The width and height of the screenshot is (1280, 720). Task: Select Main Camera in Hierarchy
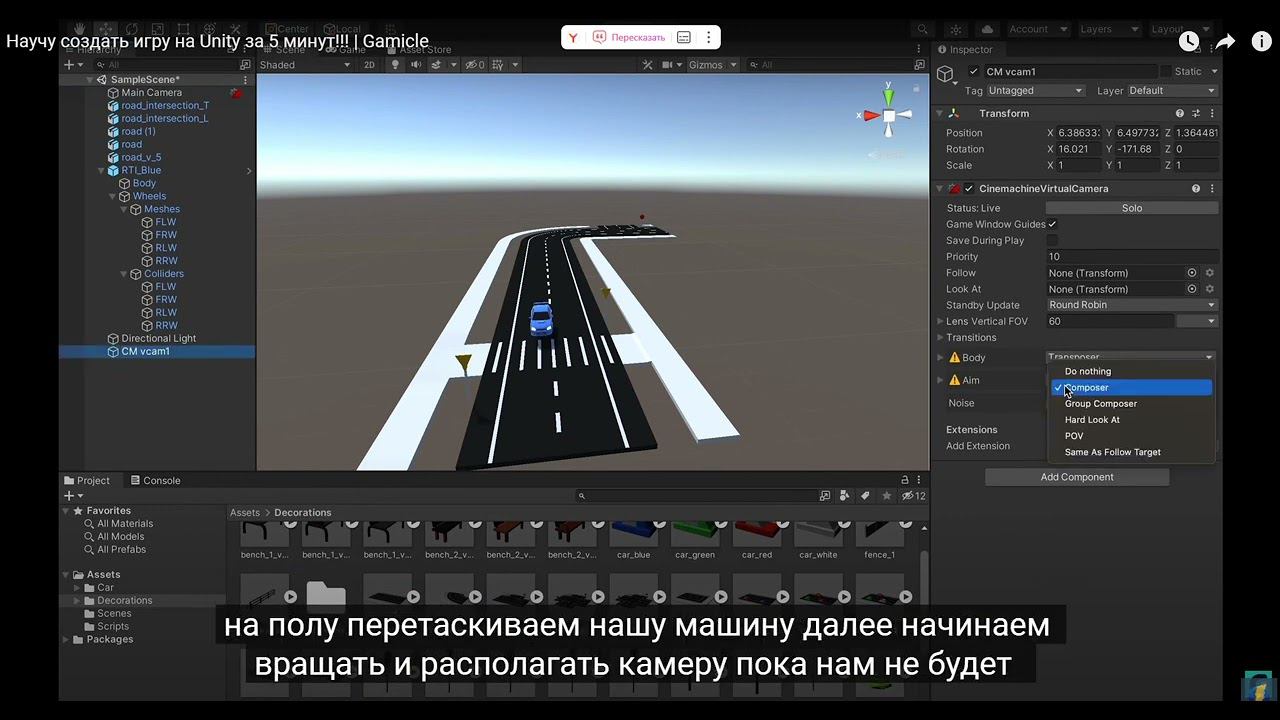click(x=151, y=92)
